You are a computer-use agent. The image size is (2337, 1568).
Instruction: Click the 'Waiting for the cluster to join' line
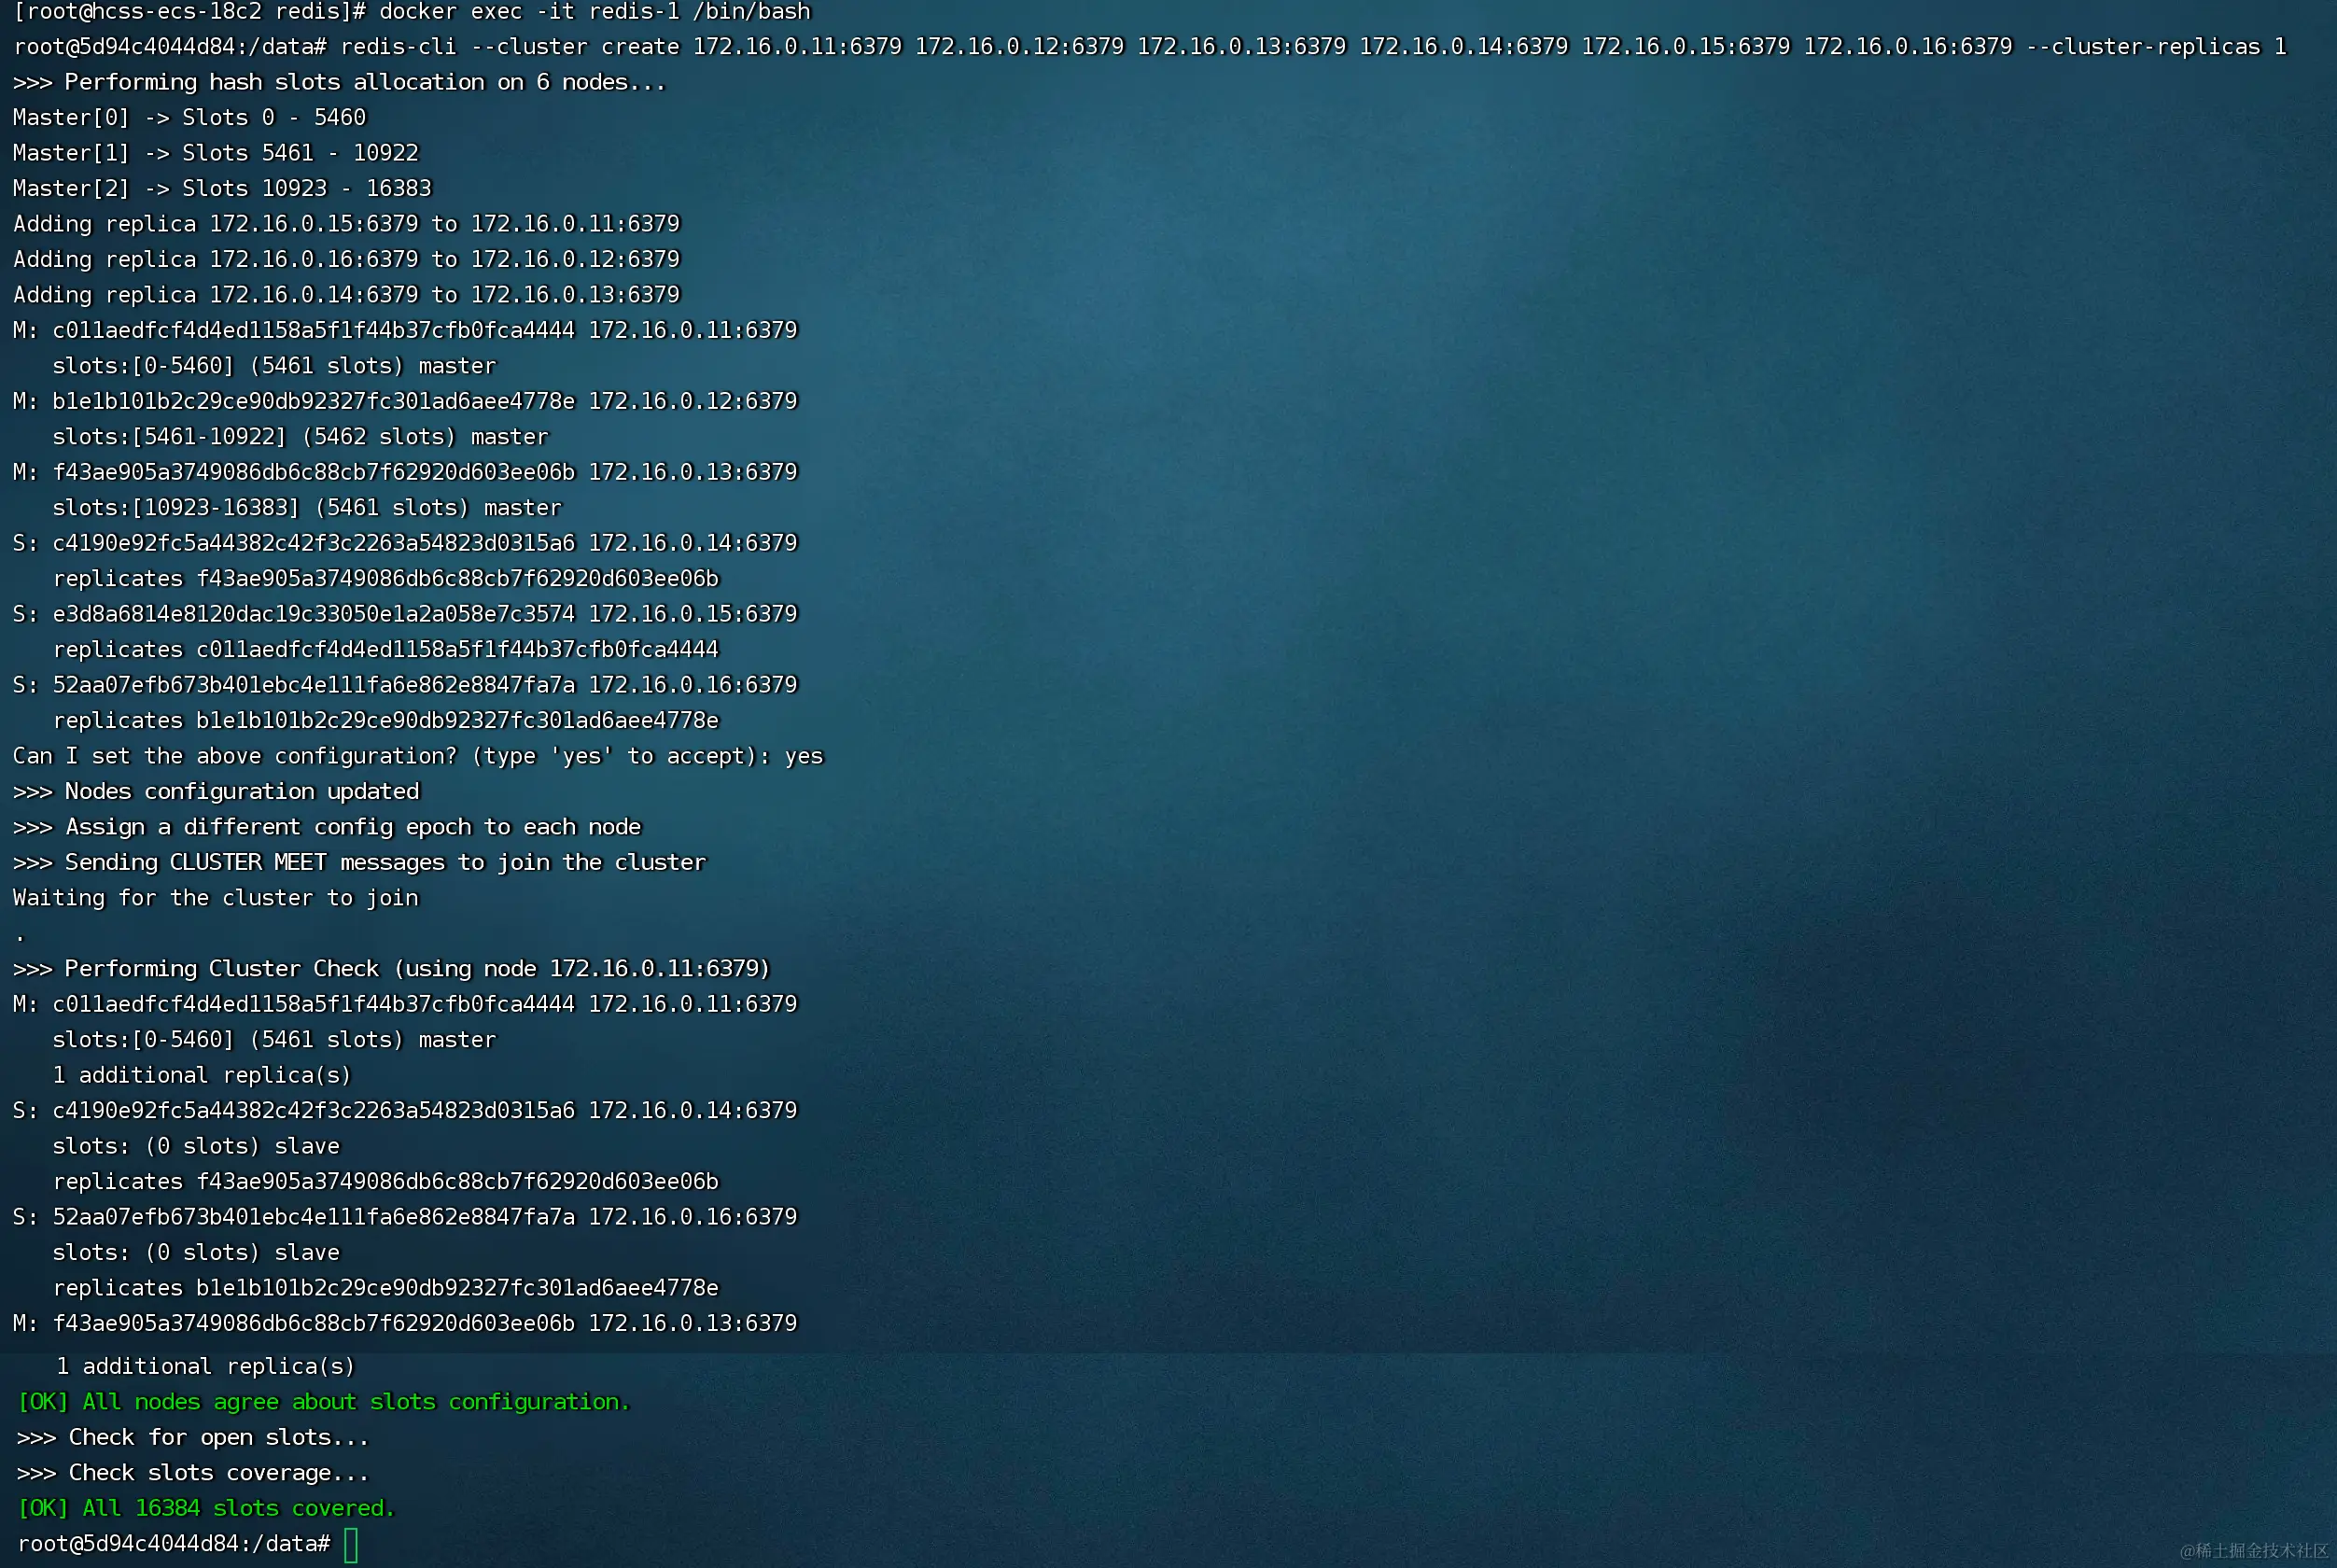pos(216,898)
